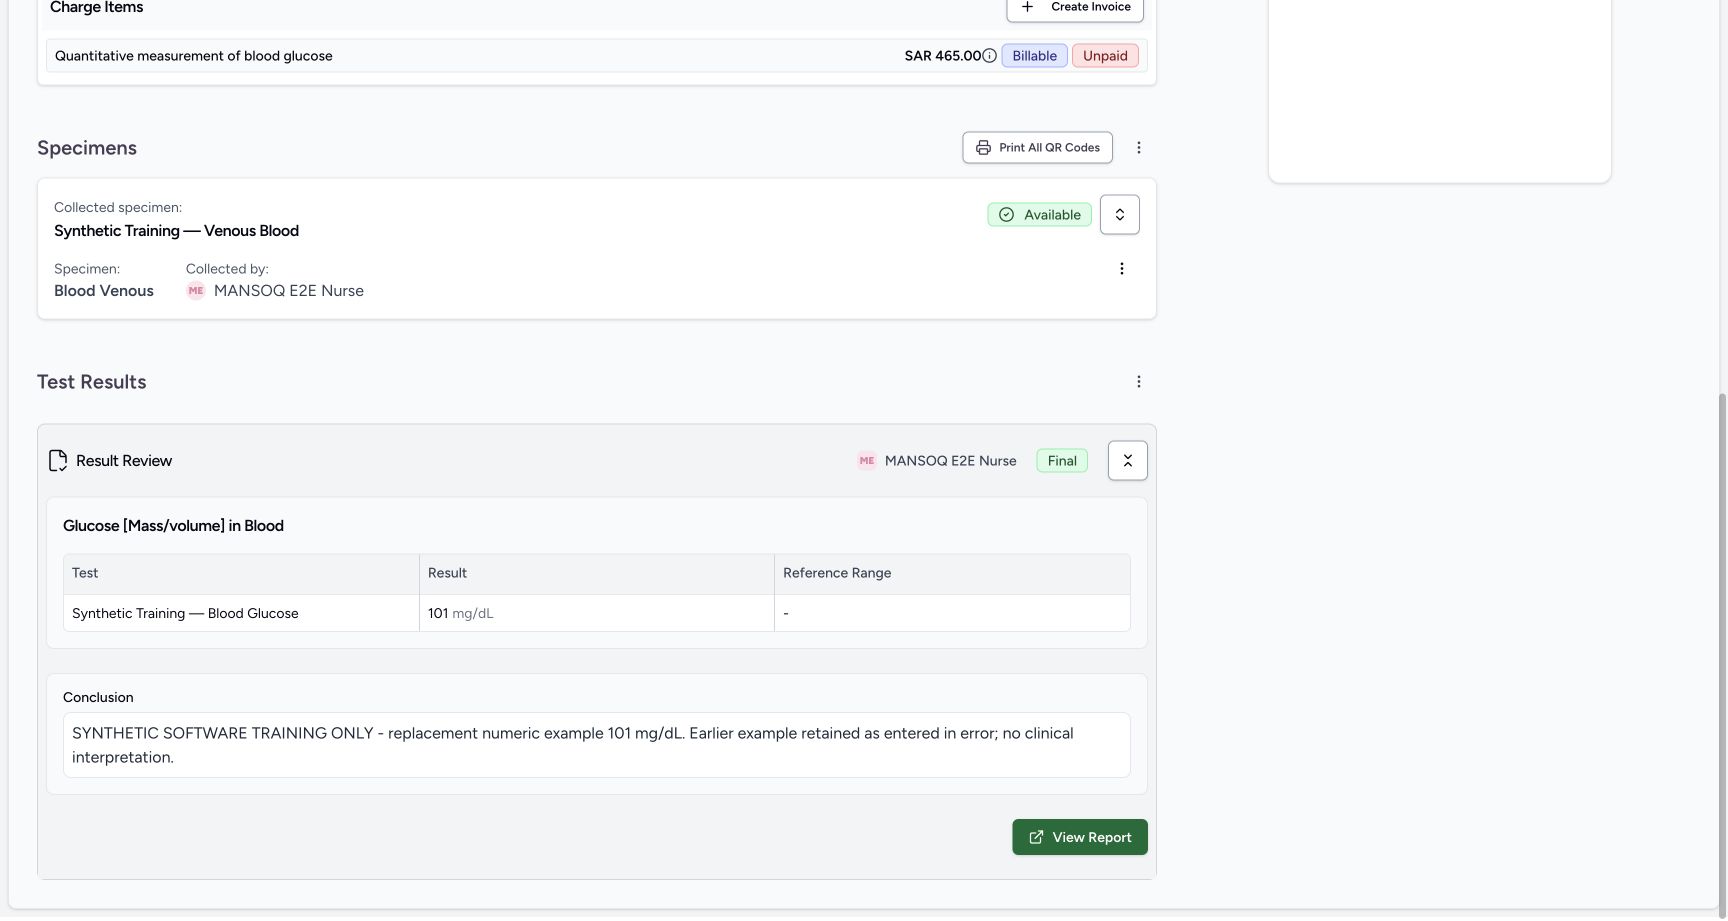Click the Billable badge
This screenshot has height=921, width=1728.
[1034, 56]
